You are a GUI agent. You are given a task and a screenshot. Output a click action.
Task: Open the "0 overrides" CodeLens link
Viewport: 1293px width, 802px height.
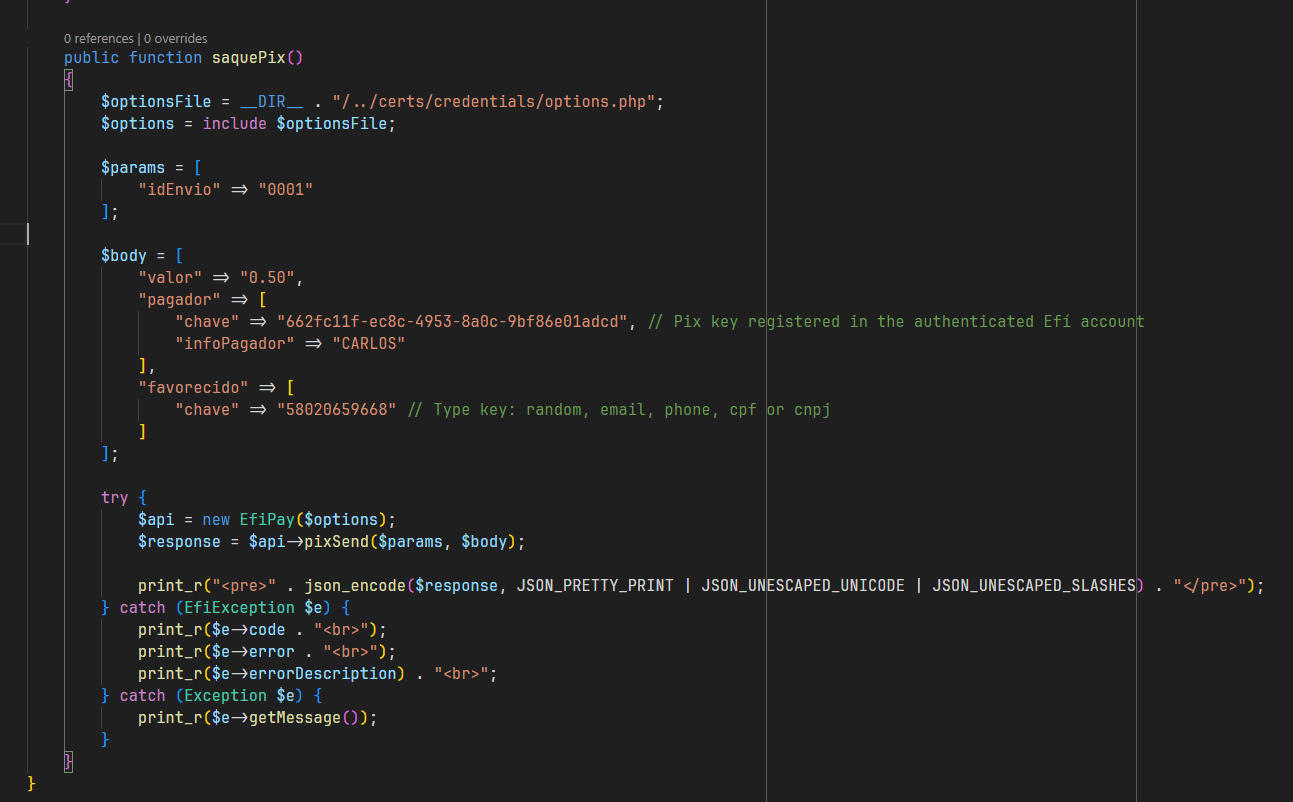tap(175, 39)
